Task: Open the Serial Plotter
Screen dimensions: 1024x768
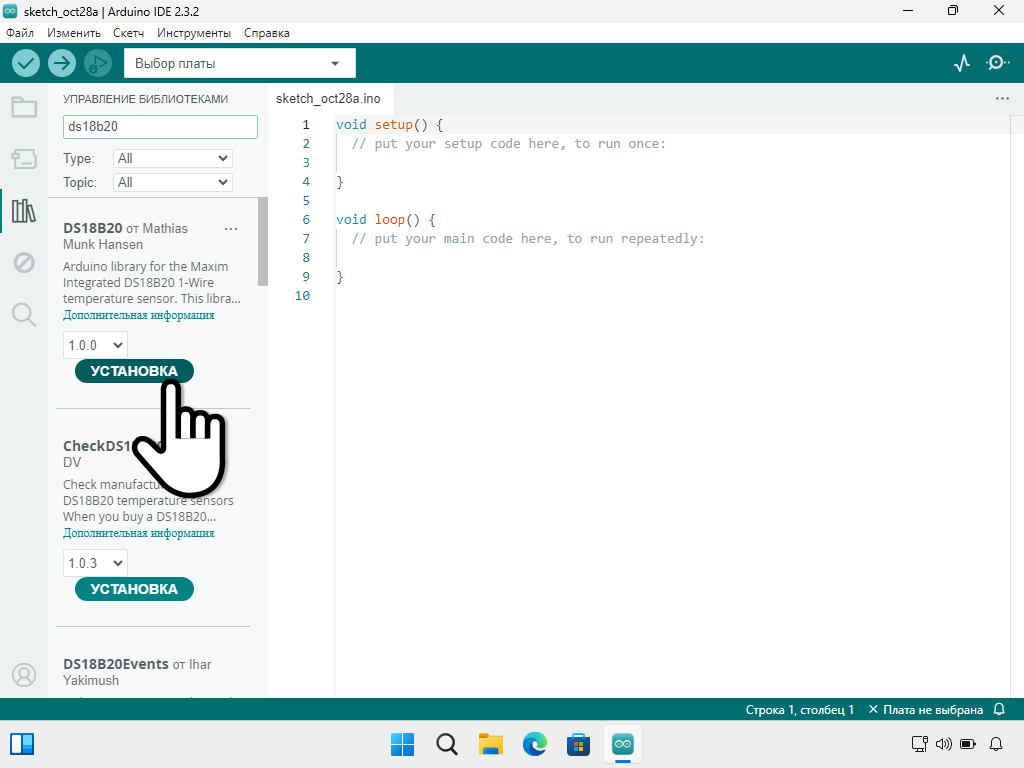Action: pos(962,63)
